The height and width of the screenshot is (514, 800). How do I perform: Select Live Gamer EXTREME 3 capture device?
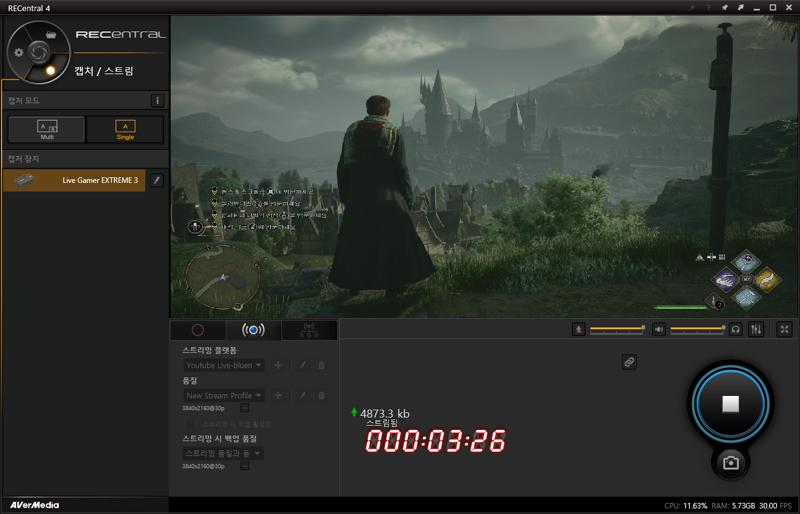click(74, 180)
